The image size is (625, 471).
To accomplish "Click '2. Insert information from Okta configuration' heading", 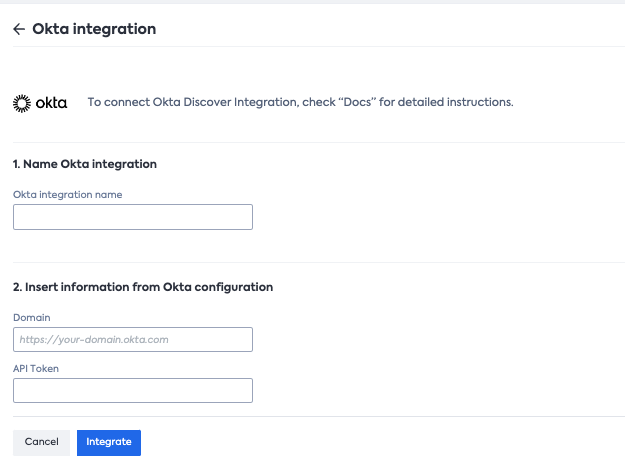I will (x=143, y=287).
